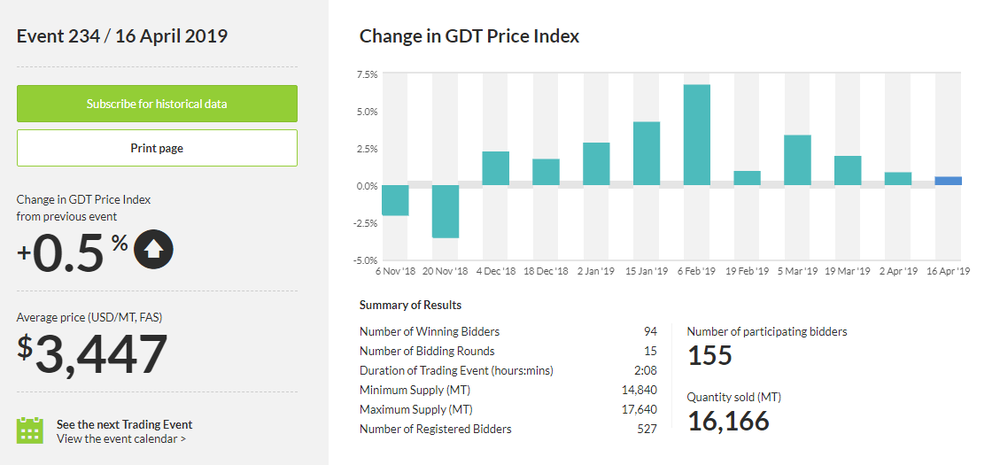Click the 5 Mar '19 chart bar
Viewport: 1000px width, 465px height.
tap(797, 160)
